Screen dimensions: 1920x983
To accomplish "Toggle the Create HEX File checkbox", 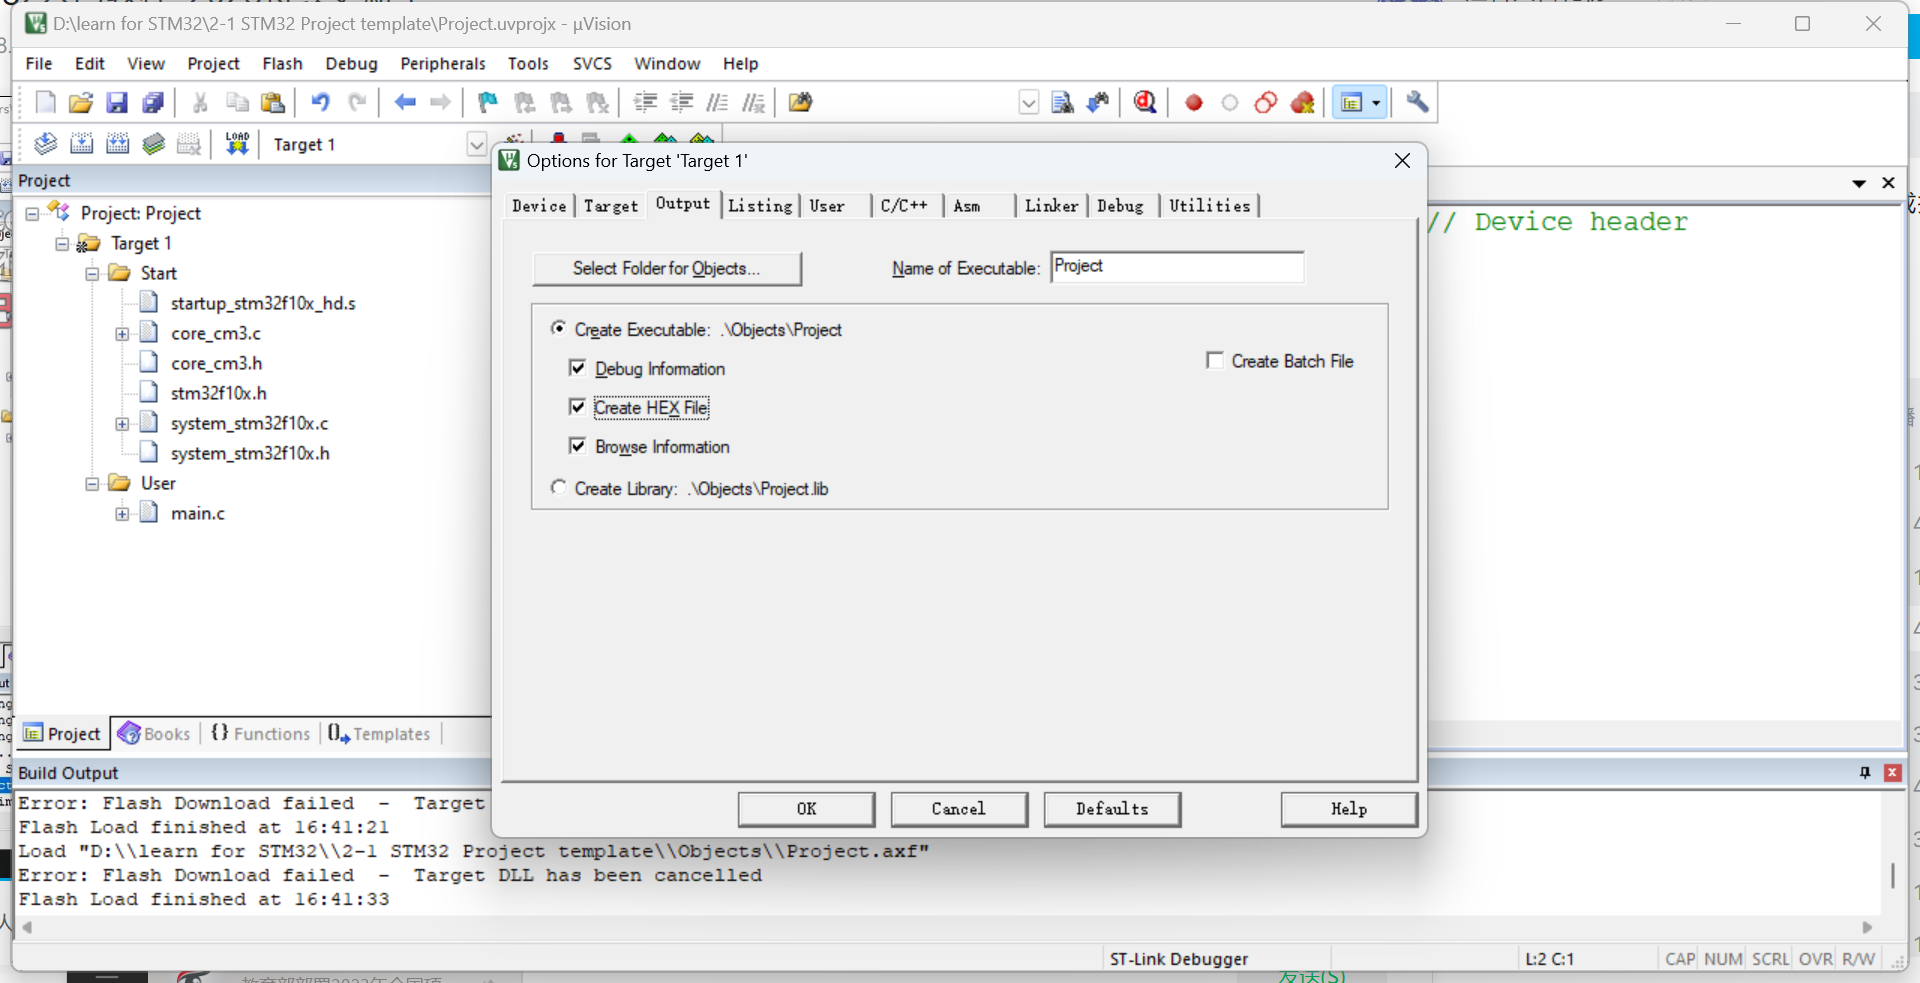I will coord(577,407).
